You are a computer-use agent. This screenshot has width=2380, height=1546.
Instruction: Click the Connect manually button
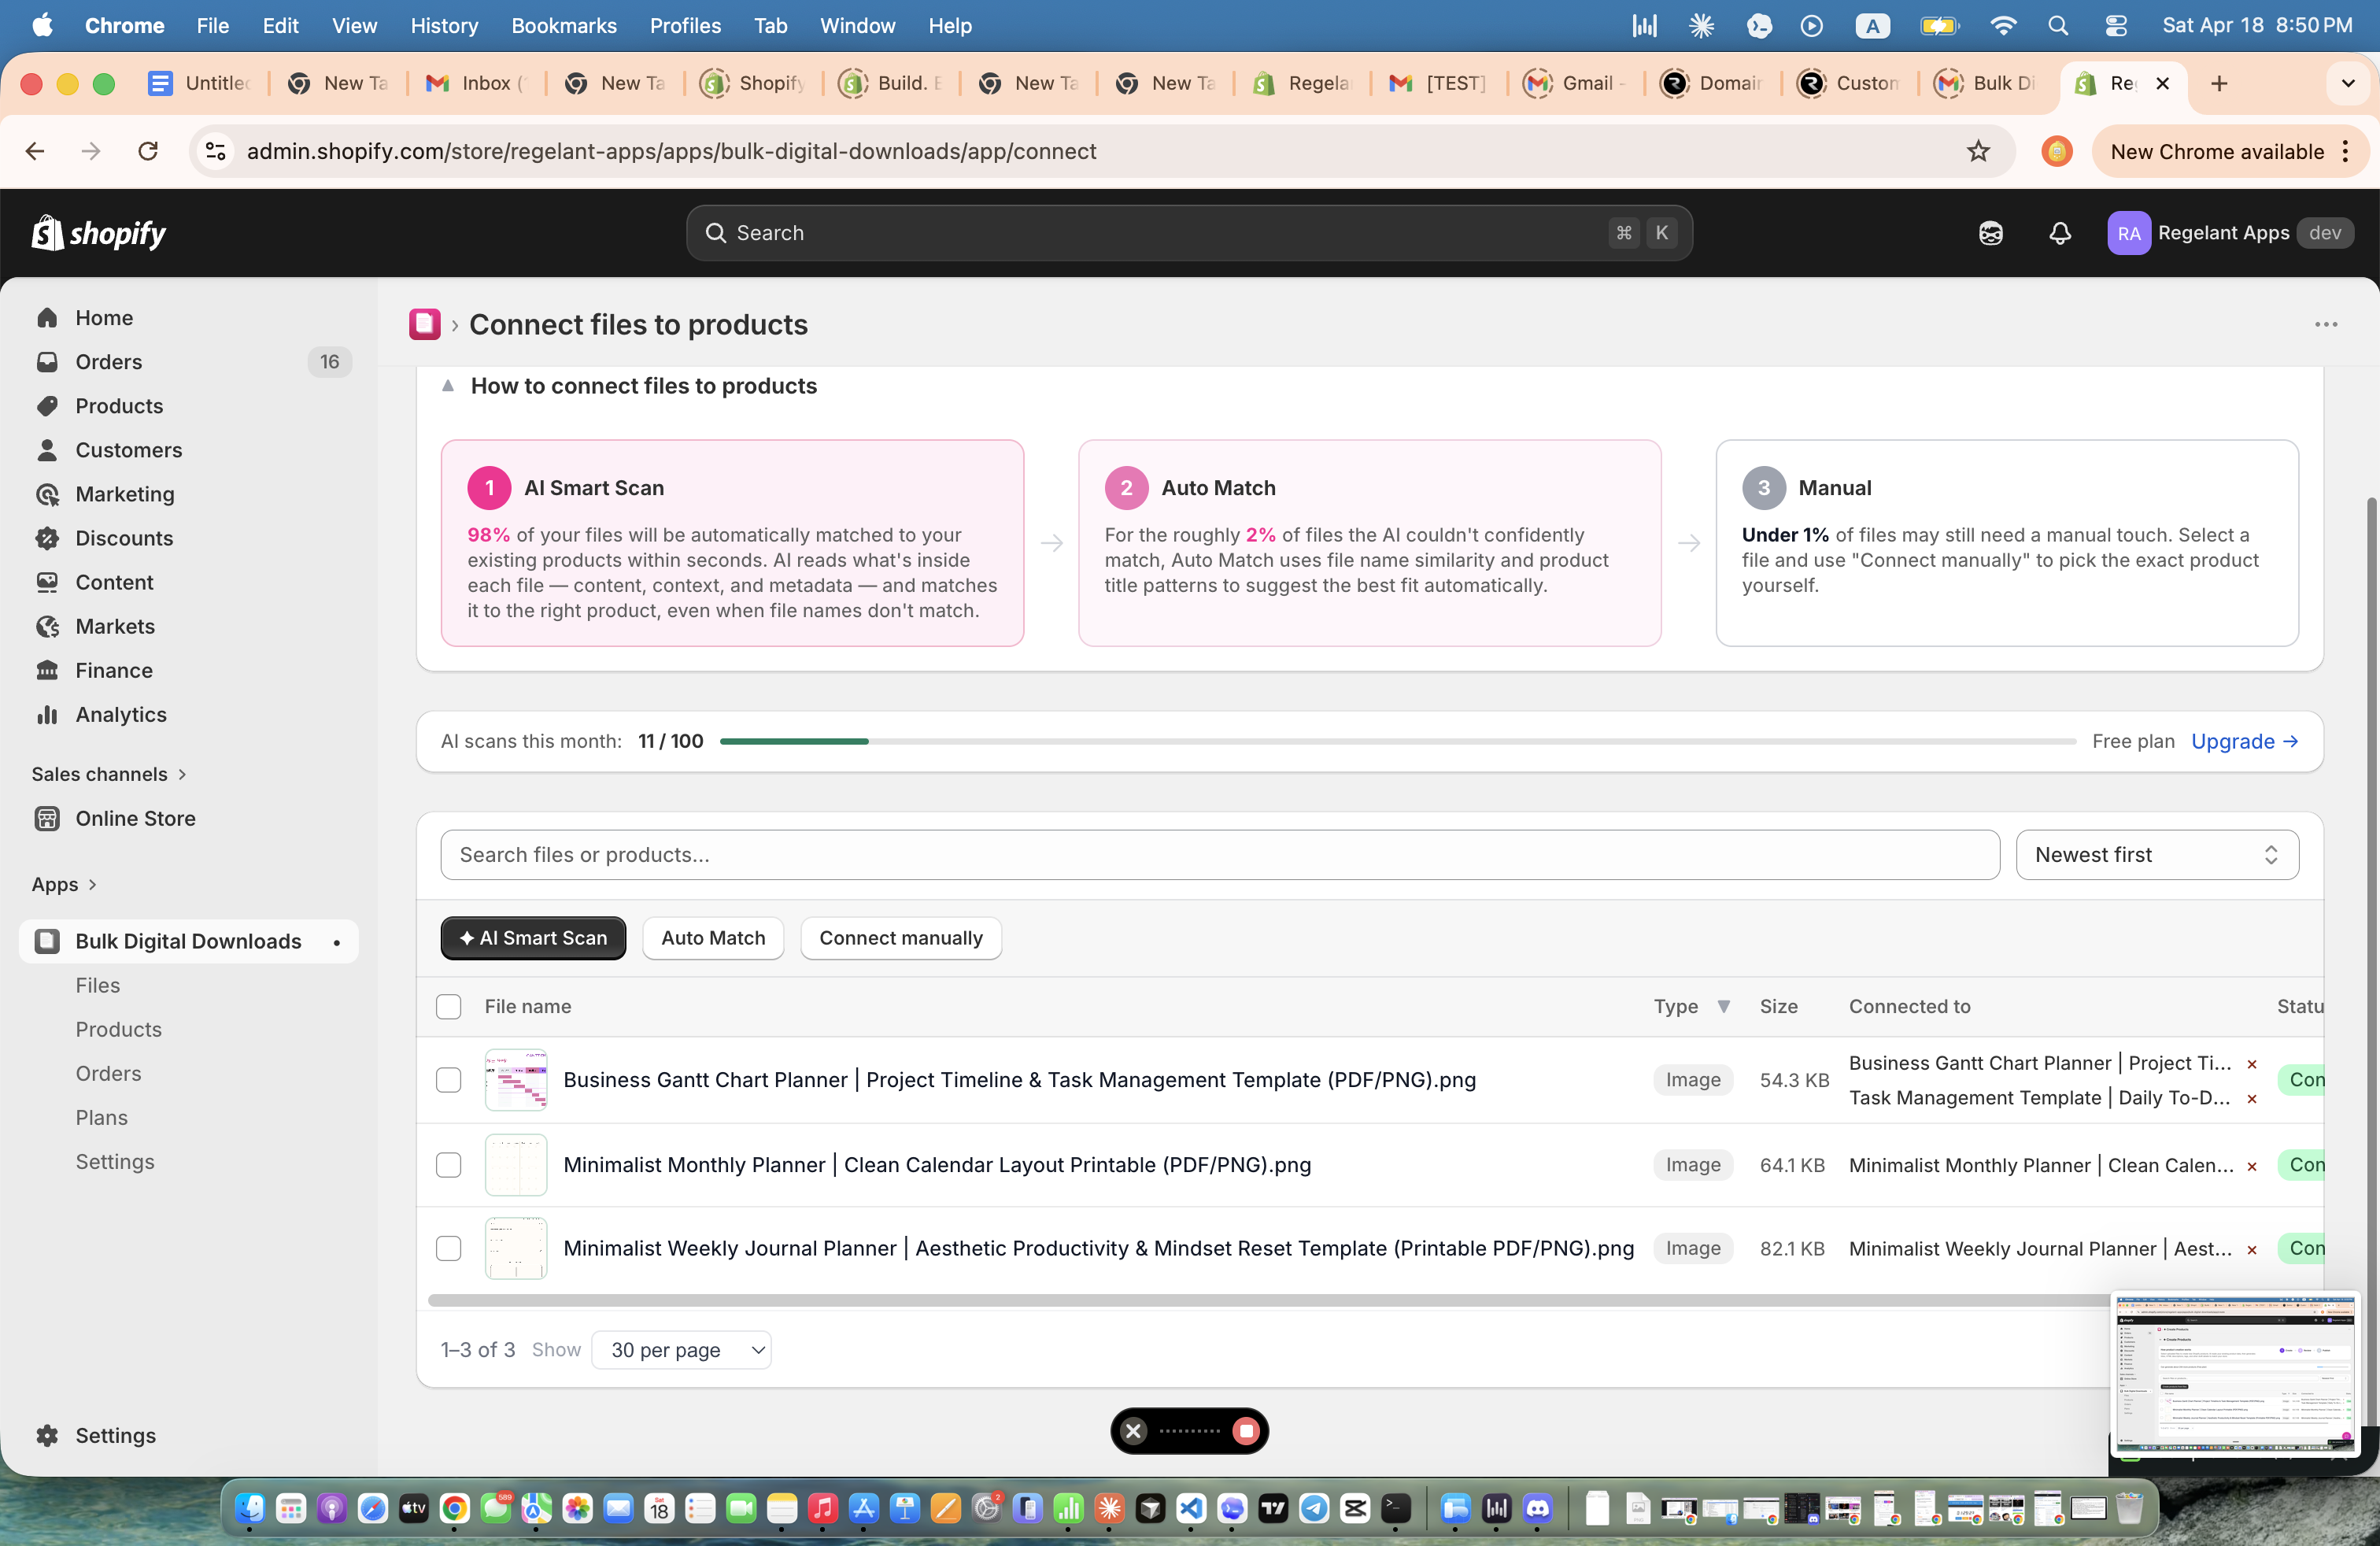click(x=900, y=938)
